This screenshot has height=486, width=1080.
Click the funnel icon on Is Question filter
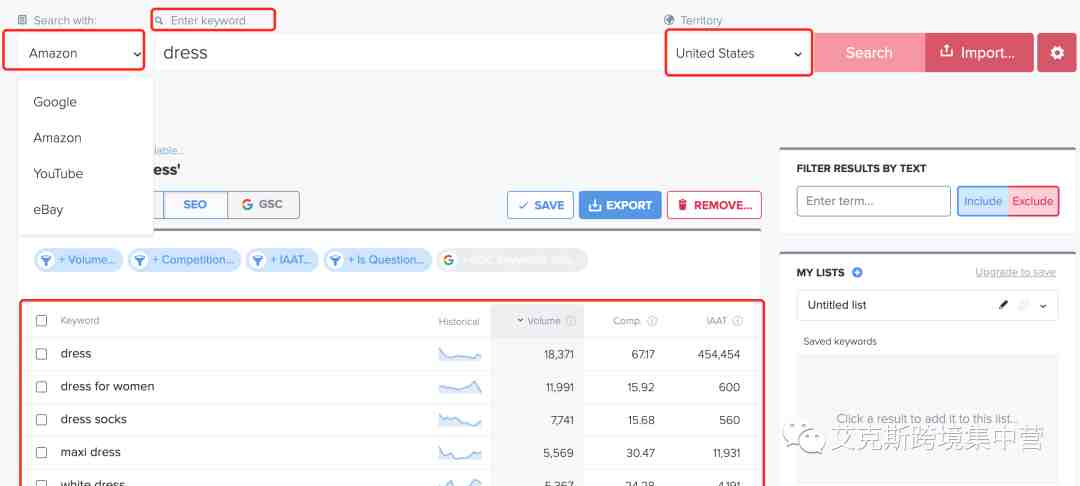click(x=335, y=260)
